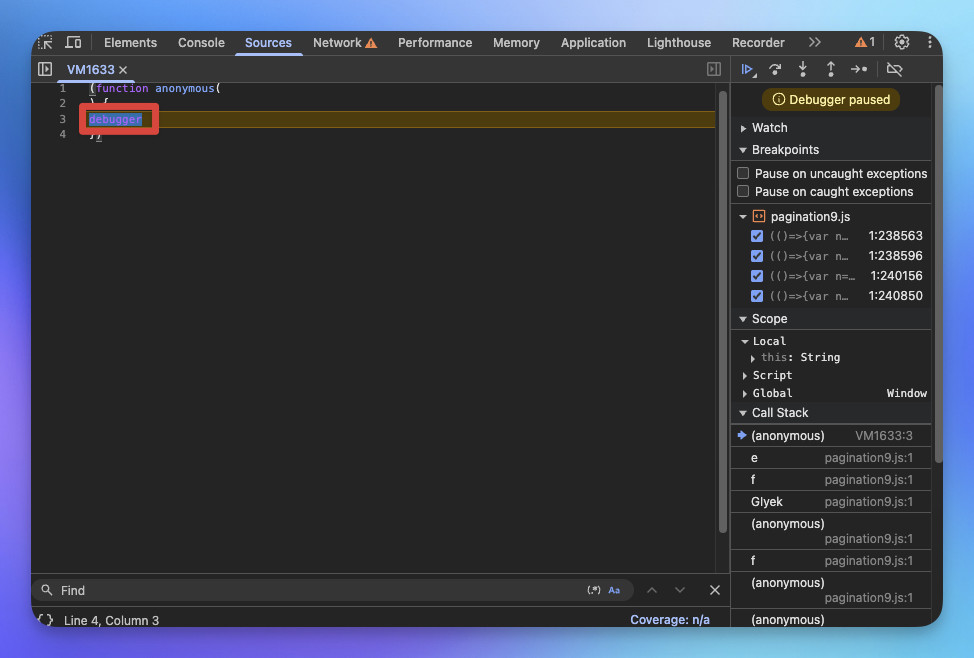974x658 pixels.
Task: Uncheck breakpoint at 1:240156
Action: (x=757, y=276)
